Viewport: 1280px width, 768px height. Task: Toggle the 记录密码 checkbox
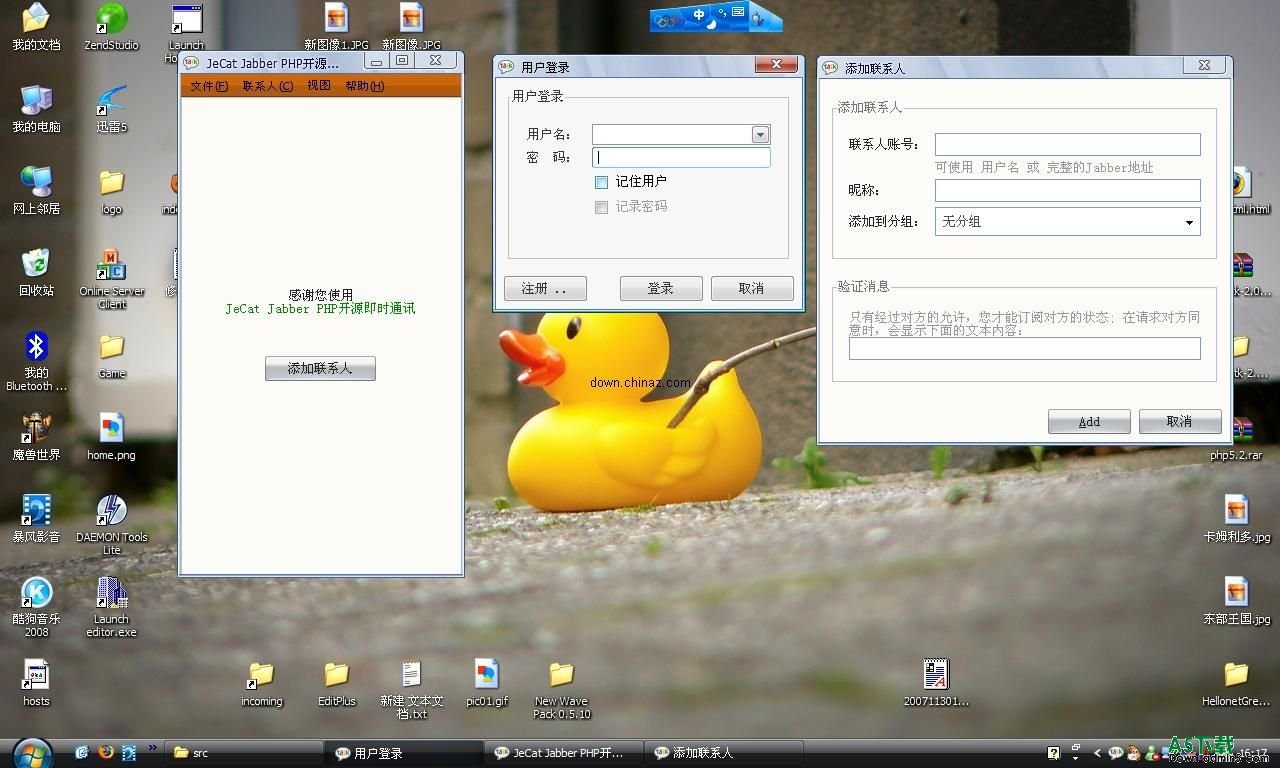(x=601, y=207)
